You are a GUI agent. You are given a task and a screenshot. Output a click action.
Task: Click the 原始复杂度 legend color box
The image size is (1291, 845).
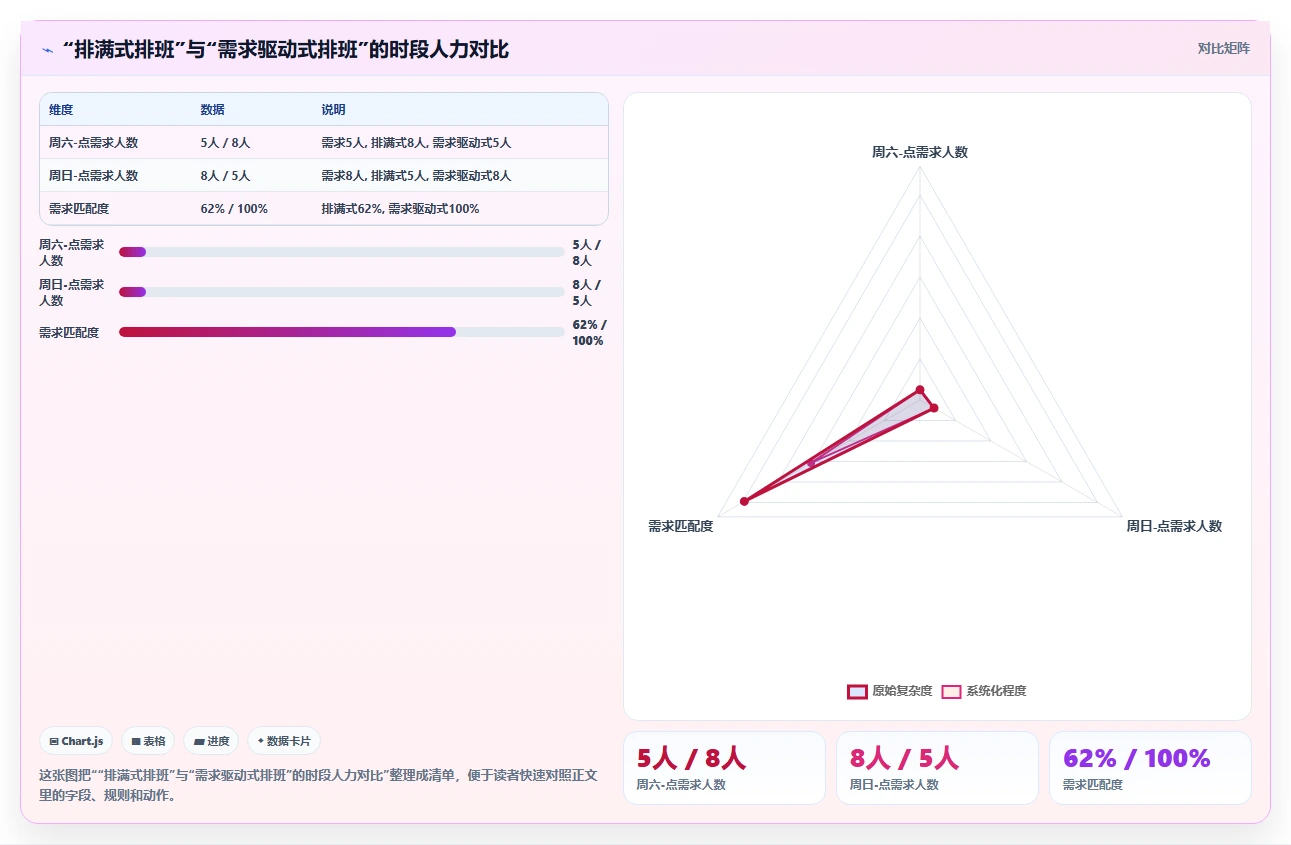(x=857, y=691)
